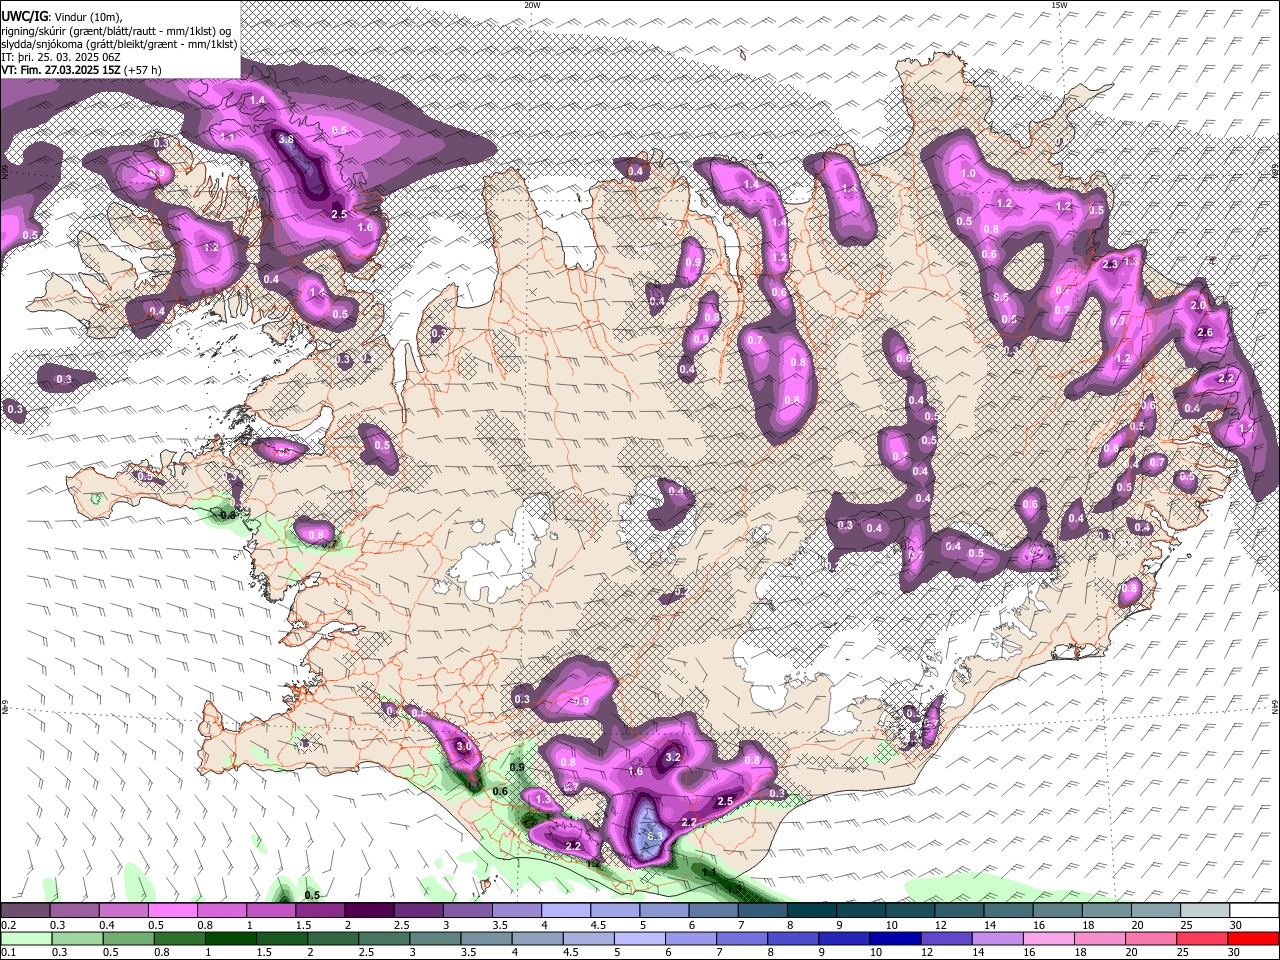Choose the lavender snow swatch between 4 and 4.5
The height and width of the screenshot is (960, 1280).
(566, 911)
